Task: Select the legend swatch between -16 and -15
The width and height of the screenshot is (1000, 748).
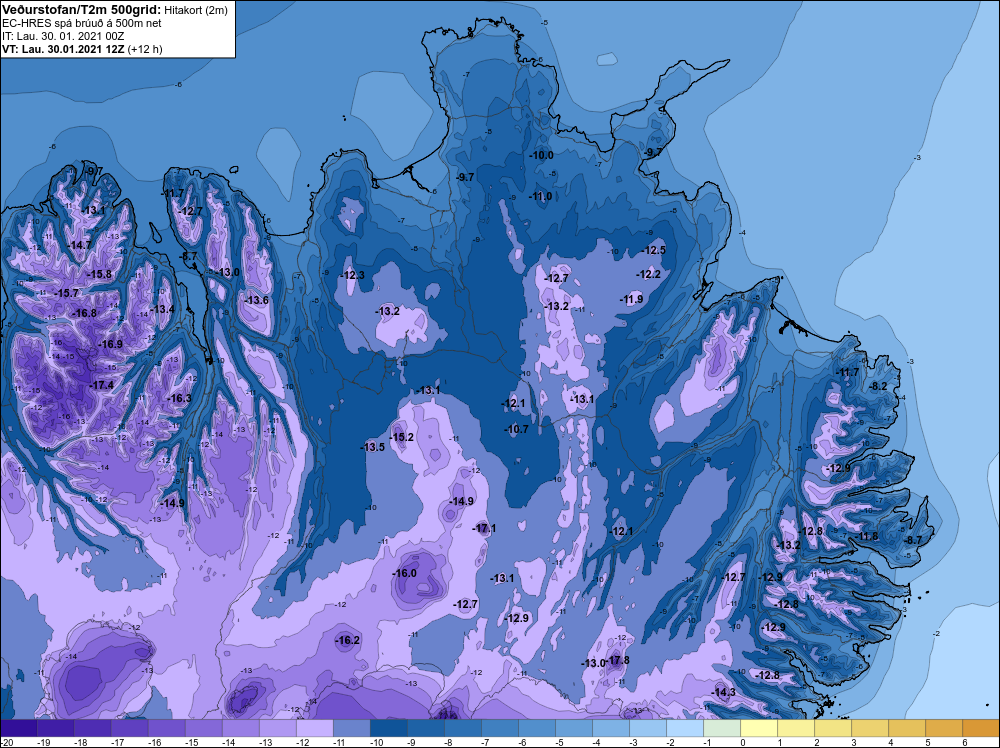Action: pos(166,728)
